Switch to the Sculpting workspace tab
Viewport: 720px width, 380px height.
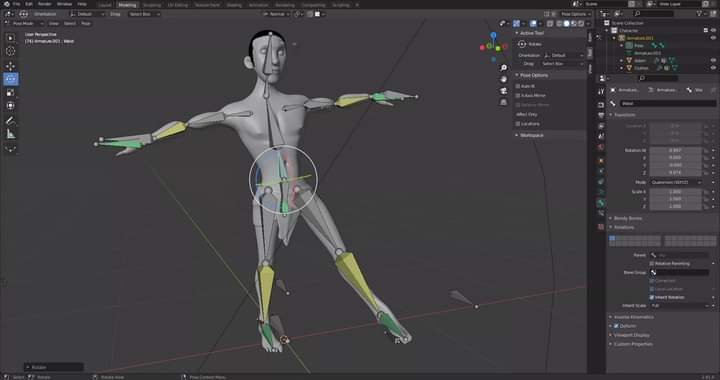[x=152, y=5]
